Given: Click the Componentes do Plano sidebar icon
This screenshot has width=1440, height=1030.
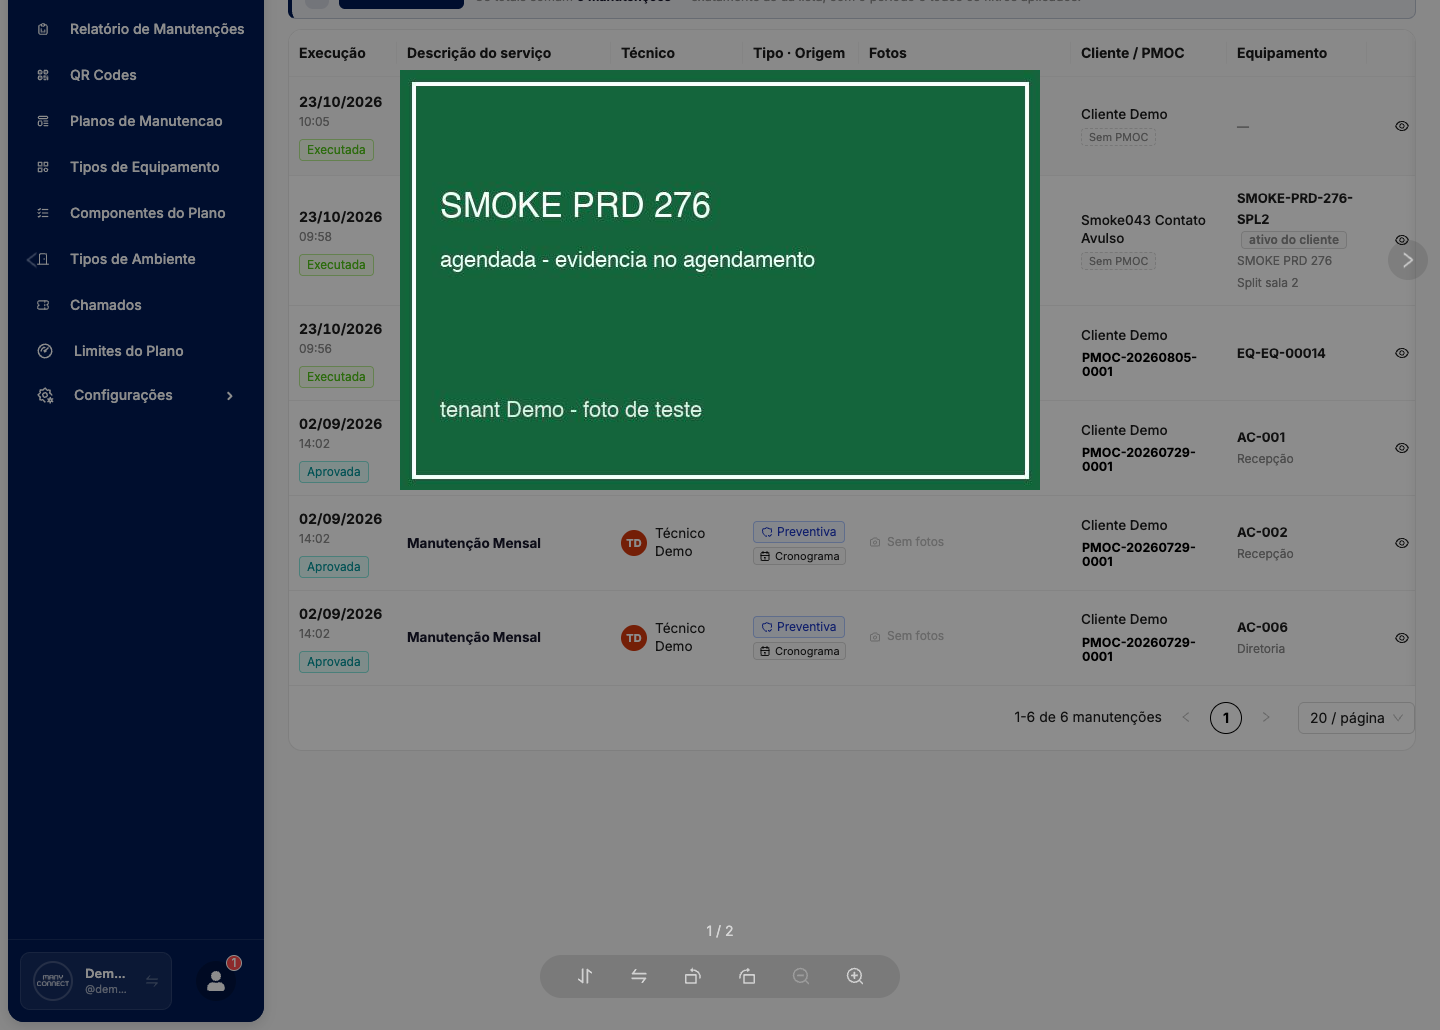Looking at the screenshot, I should 43,213.
